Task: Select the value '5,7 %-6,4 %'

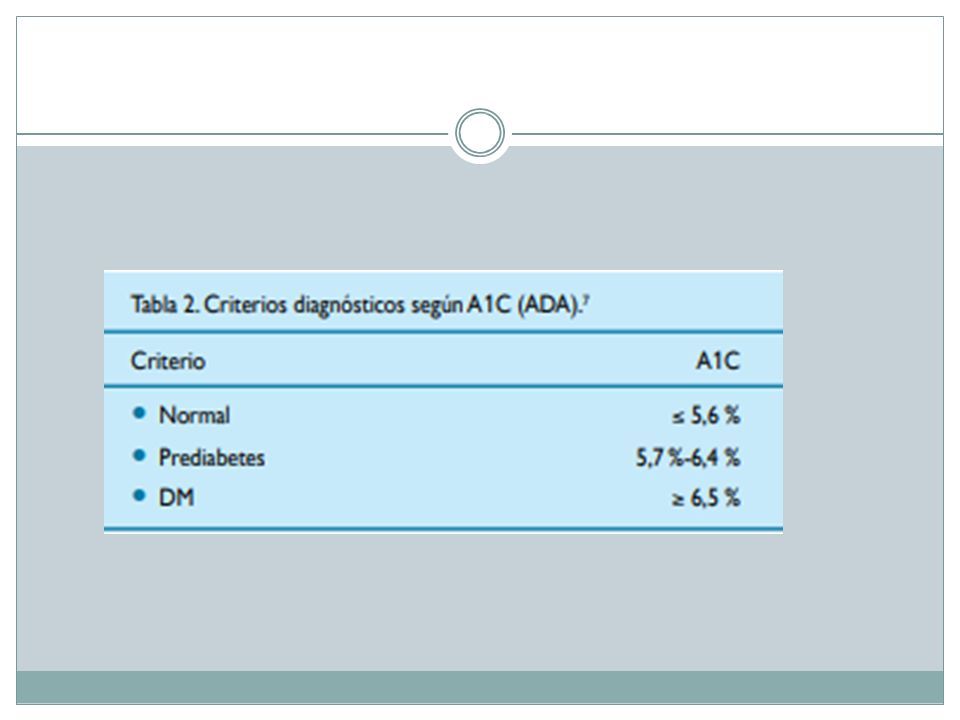Action: tap(688, 457)
